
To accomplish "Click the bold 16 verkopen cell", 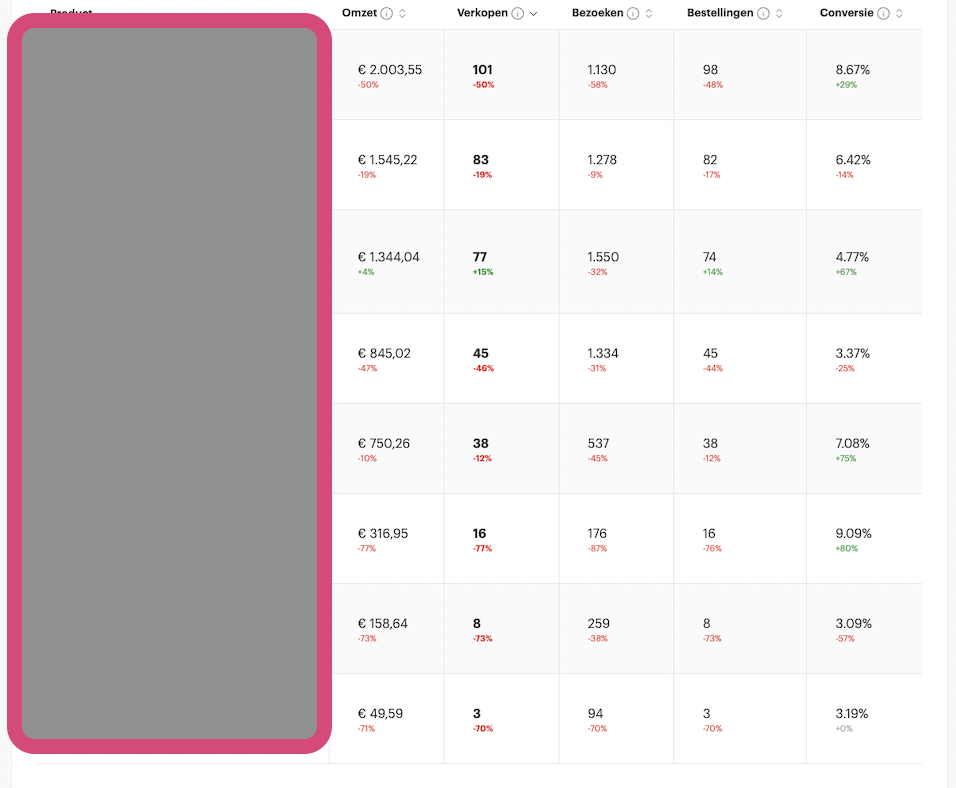I will (x=479, y=534).
